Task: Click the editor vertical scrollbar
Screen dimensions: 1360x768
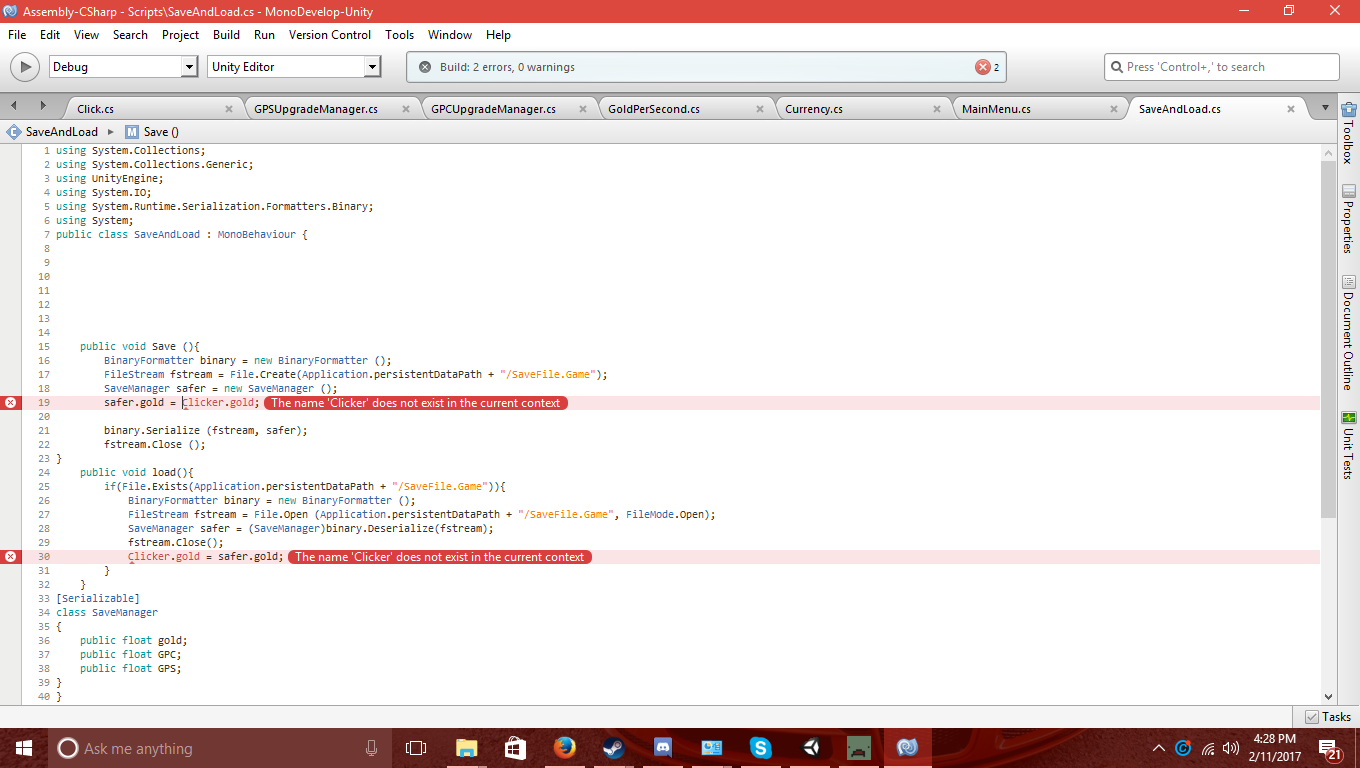Action: pyautogui.click(x=1328, y=340)
